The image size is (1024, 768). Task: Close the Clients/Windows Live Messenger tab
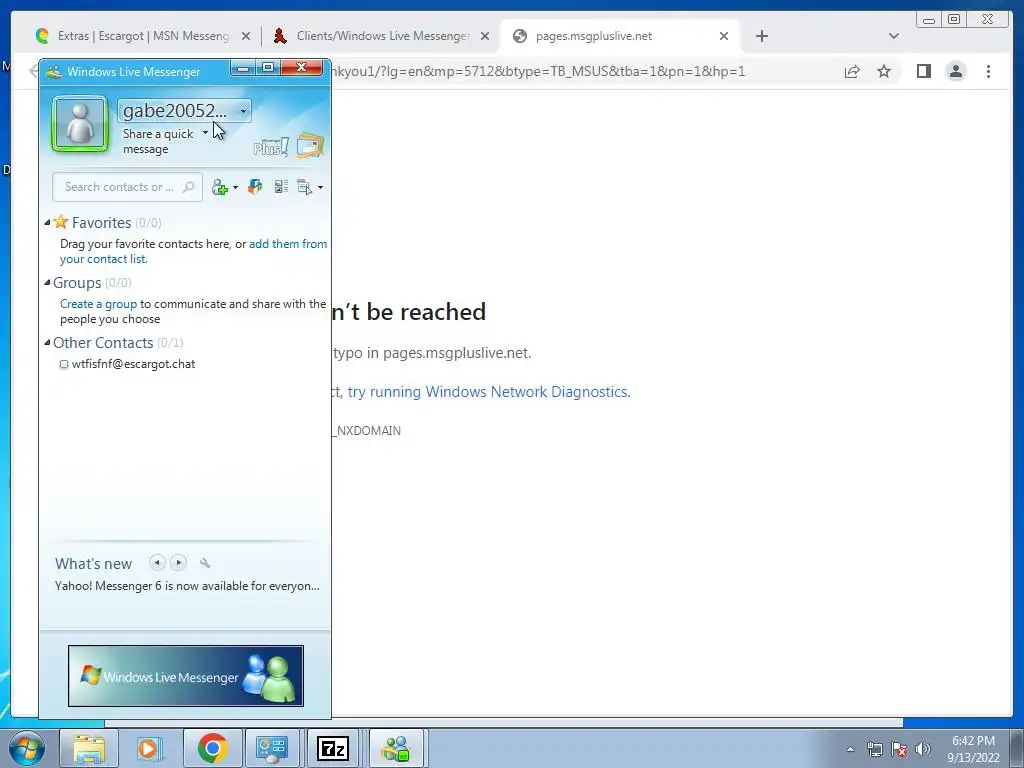(485, 37)
